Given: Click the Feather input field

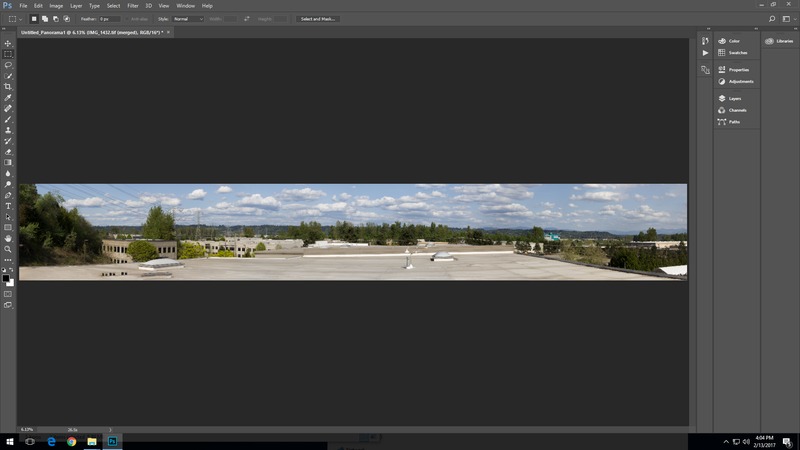Looking at the screenshot, I should [109, 19].
